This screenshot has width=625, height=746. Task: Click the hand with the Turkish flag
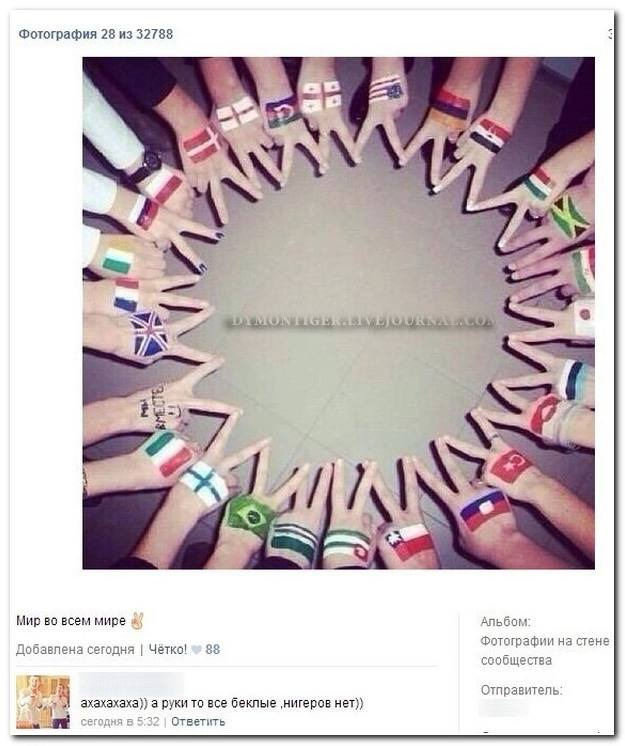tap(508, 465)
